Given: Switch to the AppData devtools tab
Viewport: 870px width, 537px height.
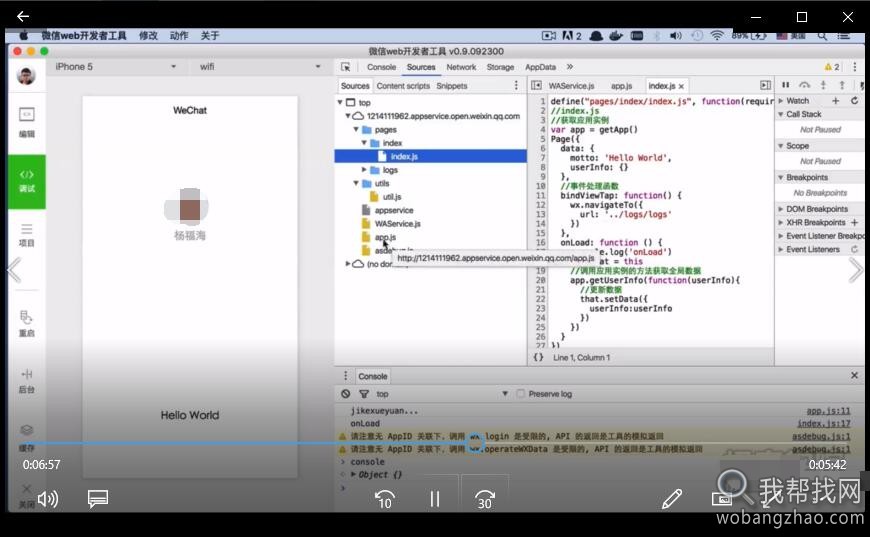Looking at the screenshot, I should point(540,67).
